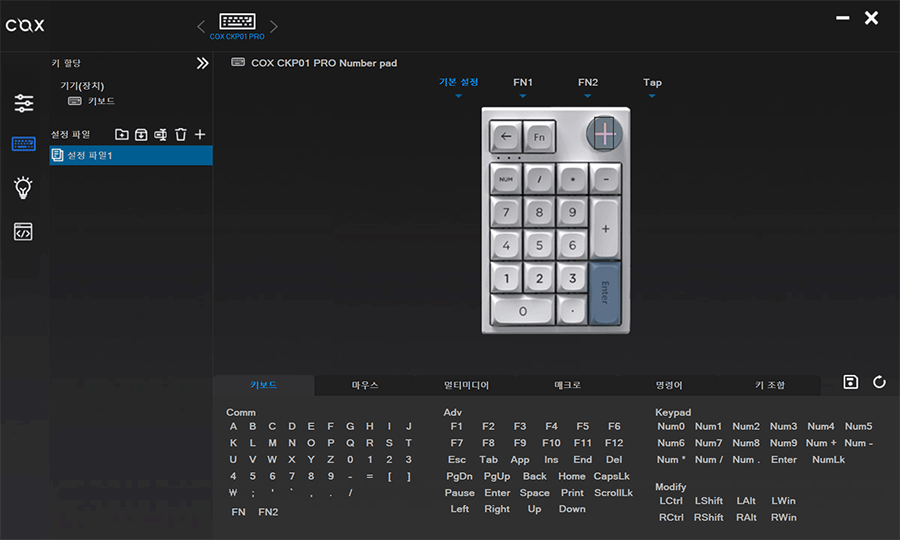Select the rotary knob on the numpad
Viewport: 900px width, 540px height.
pyautogui.click(x=604, y=133)
